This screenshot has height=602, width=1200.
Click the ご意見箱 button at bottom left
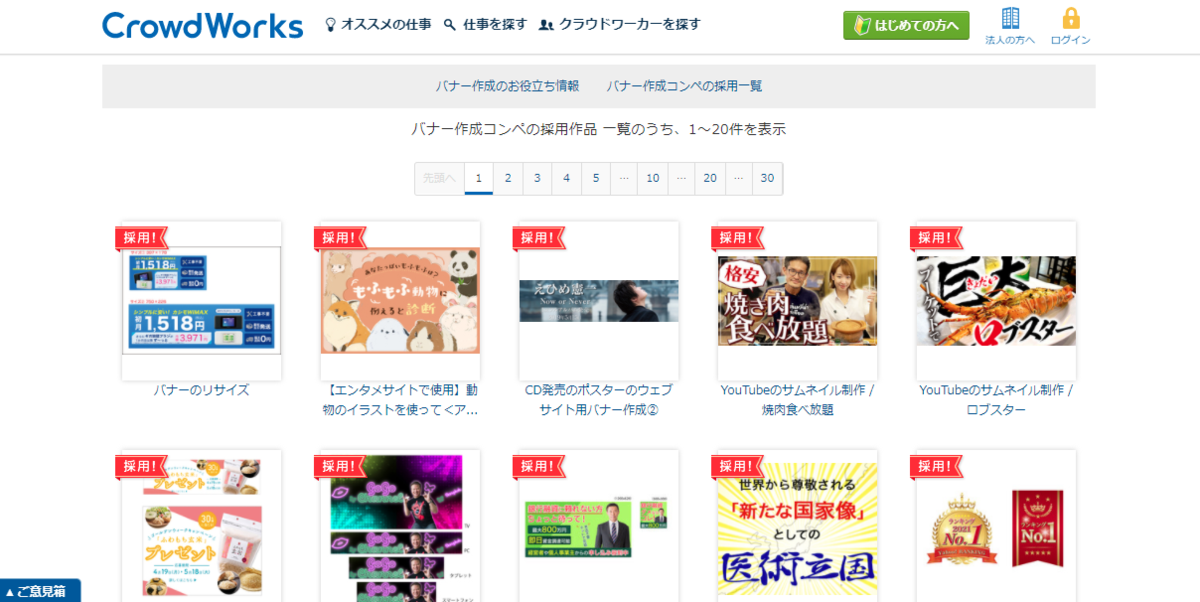pos(42,592)
